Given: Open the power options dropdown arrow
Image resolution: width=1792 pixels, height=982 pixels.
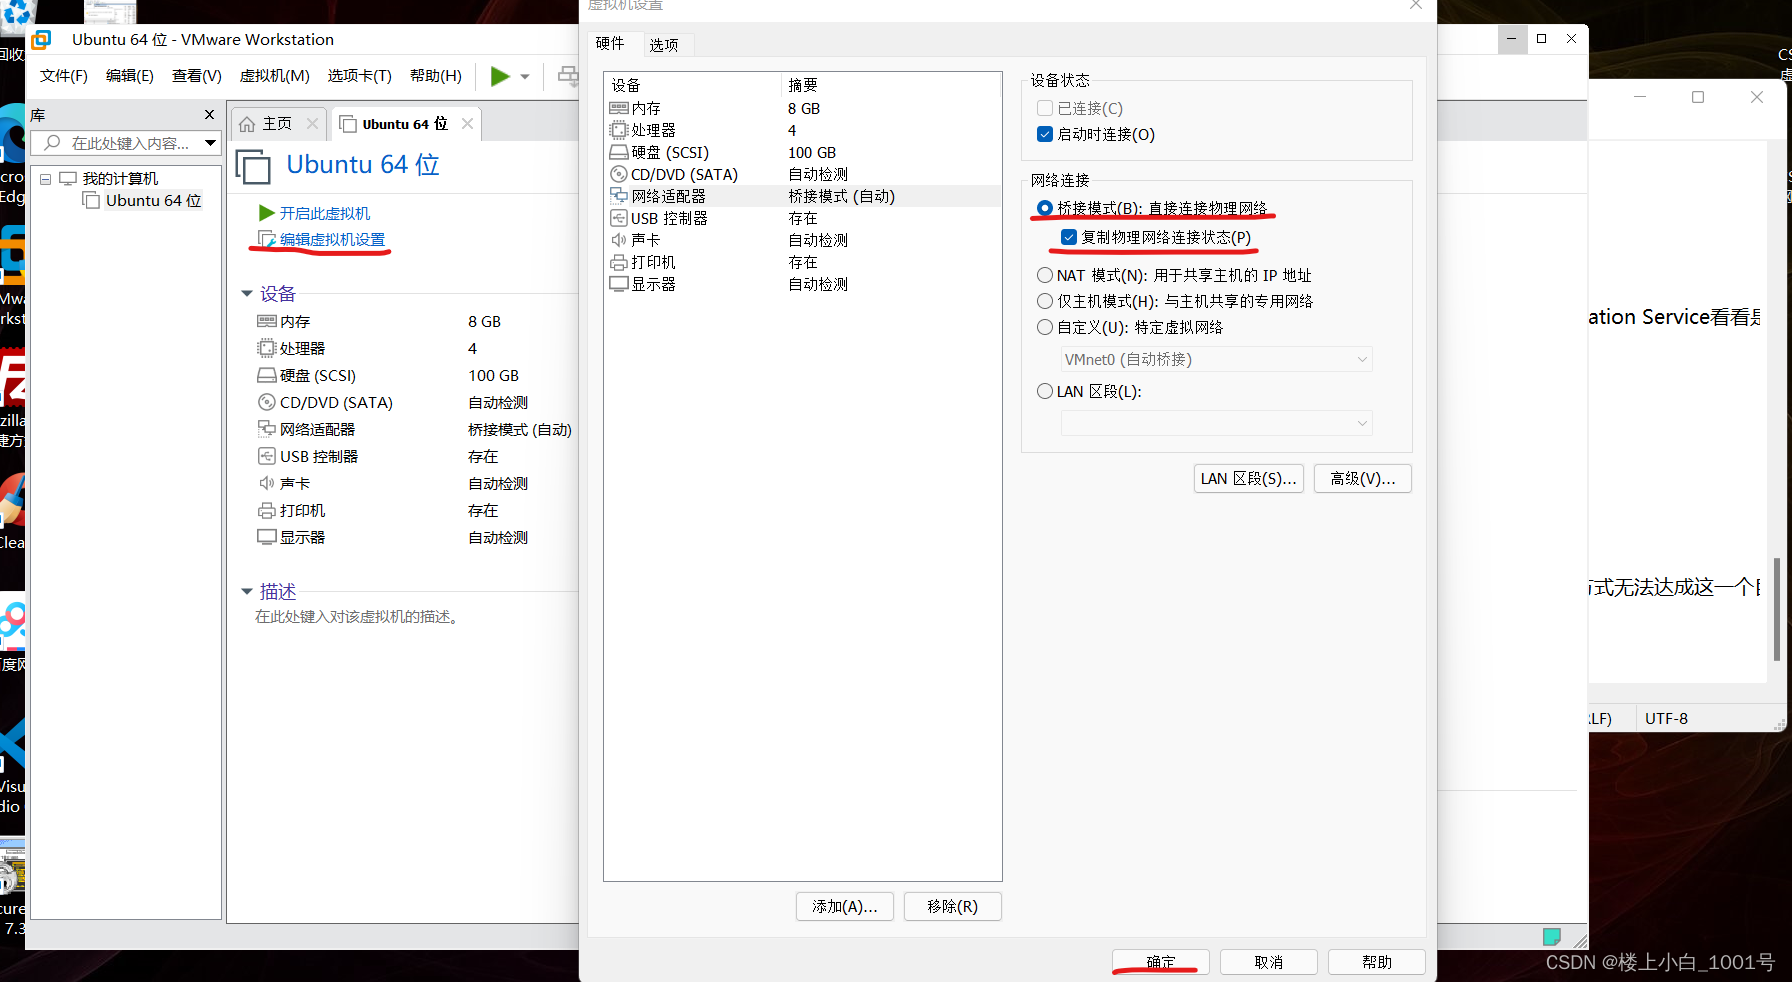Looking at the screenshot, I should point(525,77).
